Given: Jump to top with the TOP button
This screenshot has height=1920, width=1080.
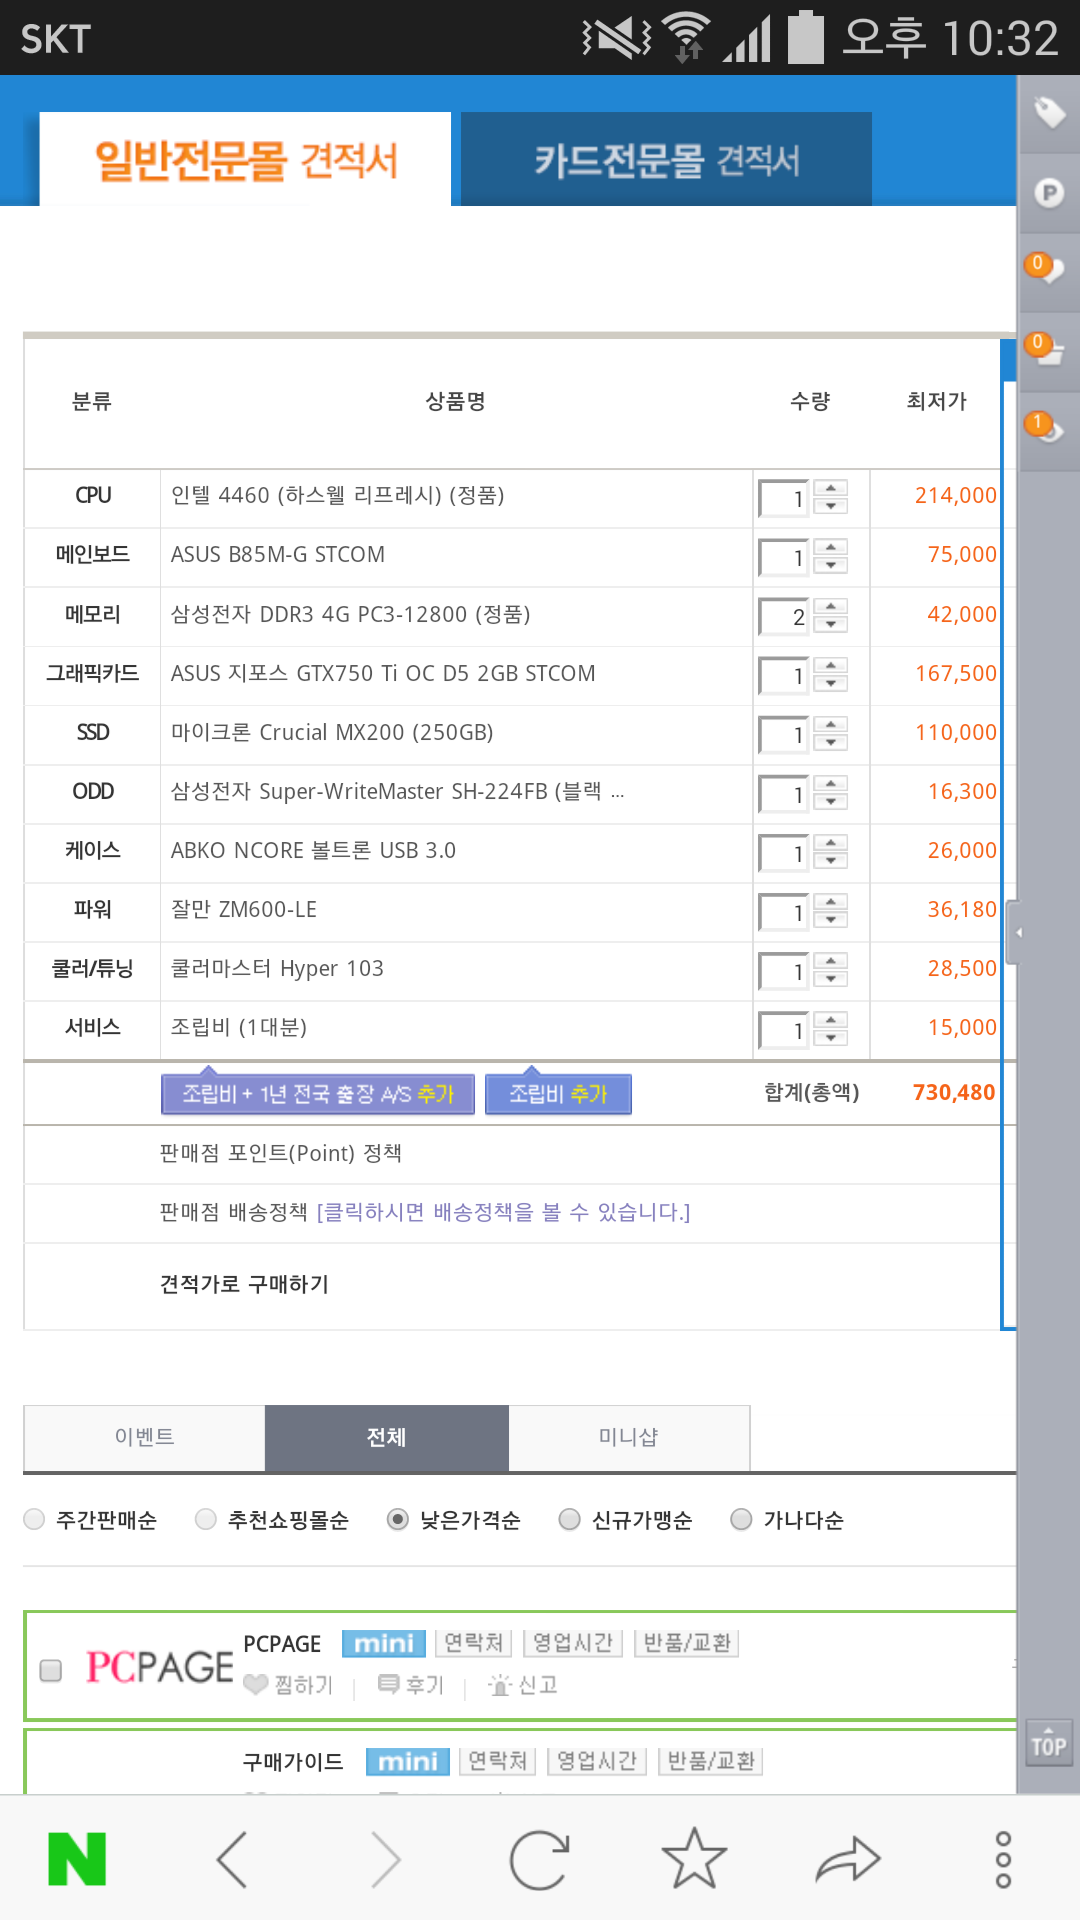Looking at the screenshot, I should (x=1048, y=1744).
